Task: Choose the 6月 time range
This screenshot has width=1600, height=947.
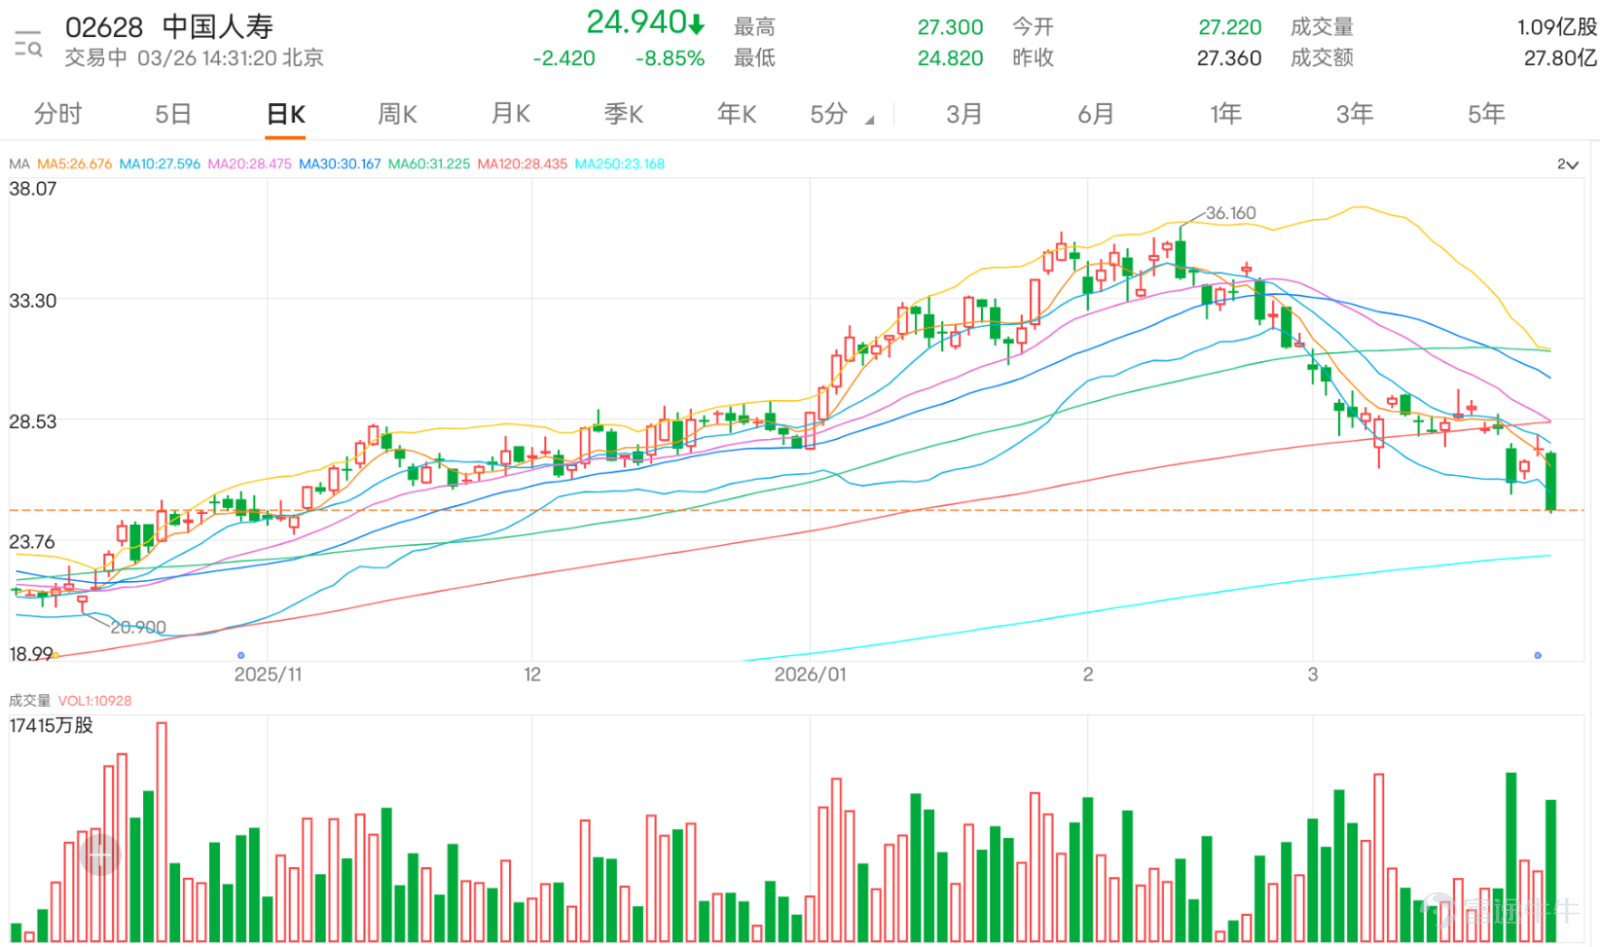Action: pyautogui.click(x=1095, y=114)
